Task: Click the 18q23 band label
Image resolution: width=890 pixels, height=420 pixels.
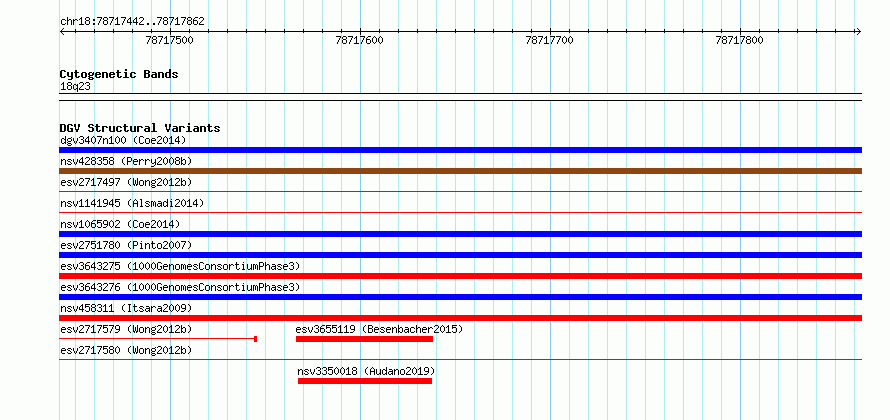Action: 75,87
